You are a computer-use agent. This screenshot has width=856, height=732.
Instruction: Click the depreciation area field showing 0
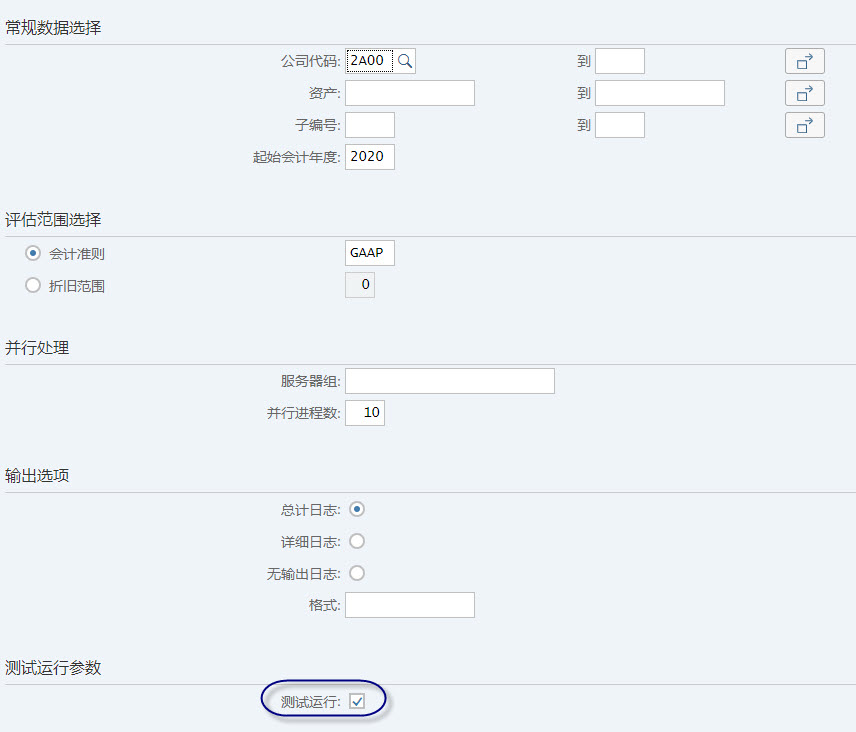click(x=359, y=284)
